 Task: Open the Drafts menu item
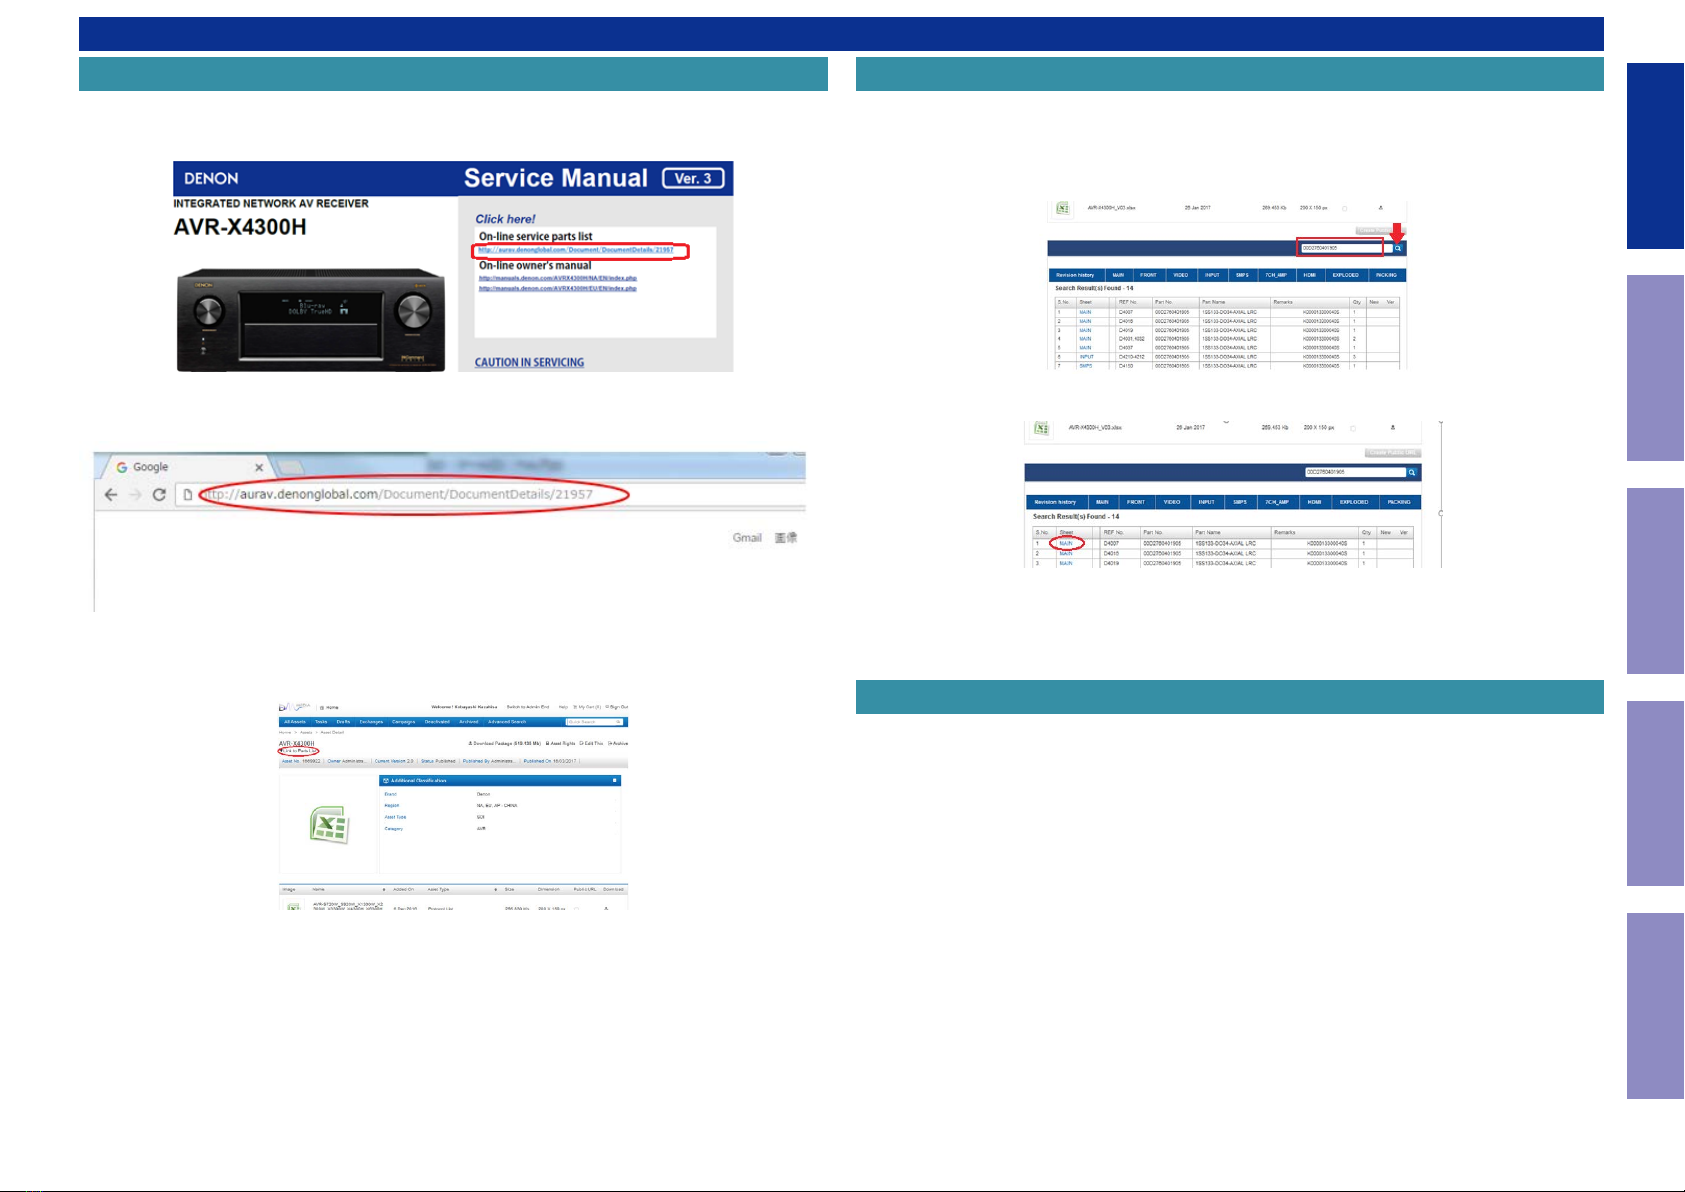(x=343, y=722)
